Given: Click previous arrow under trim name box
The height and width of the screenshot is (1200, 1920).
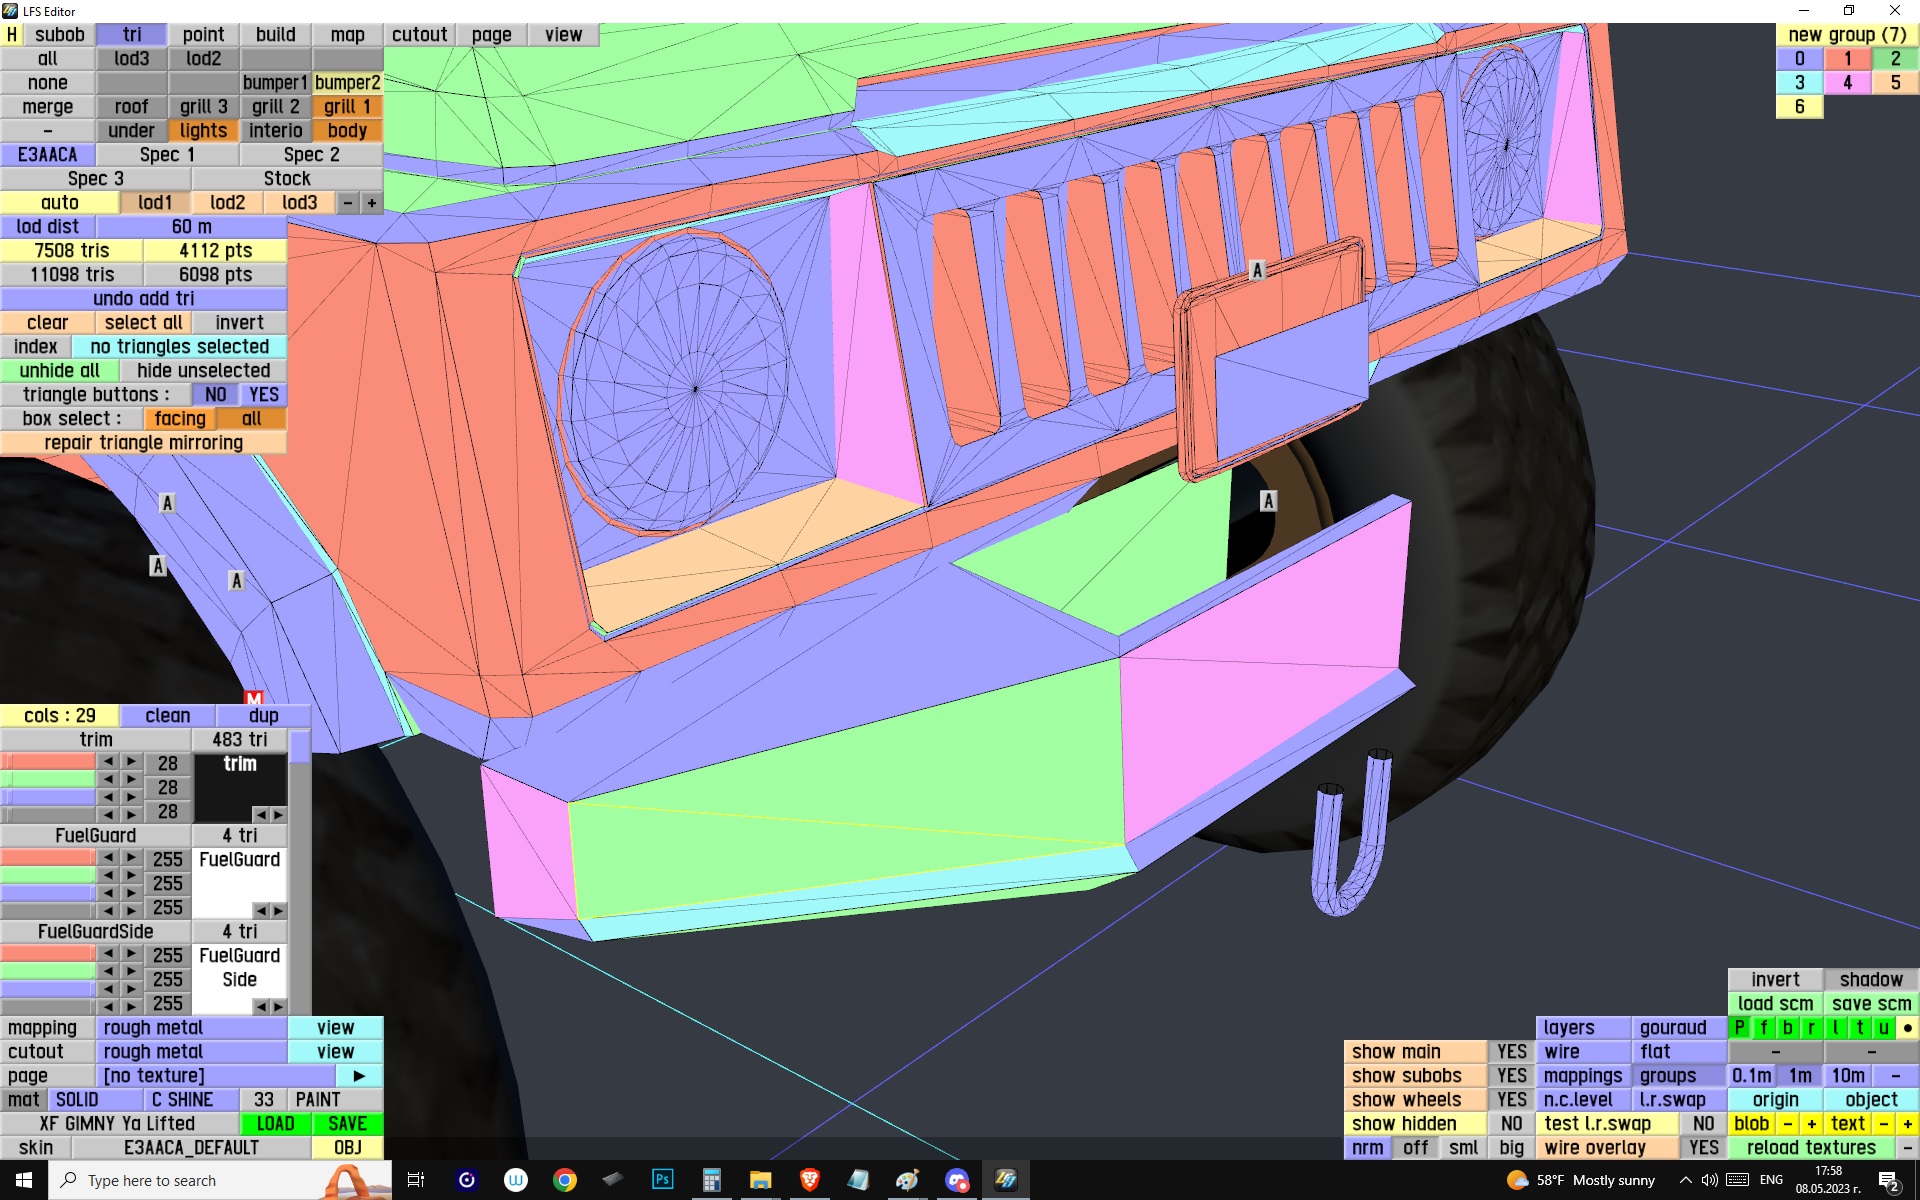Looking at the screenshot, I should coord(260,814).
